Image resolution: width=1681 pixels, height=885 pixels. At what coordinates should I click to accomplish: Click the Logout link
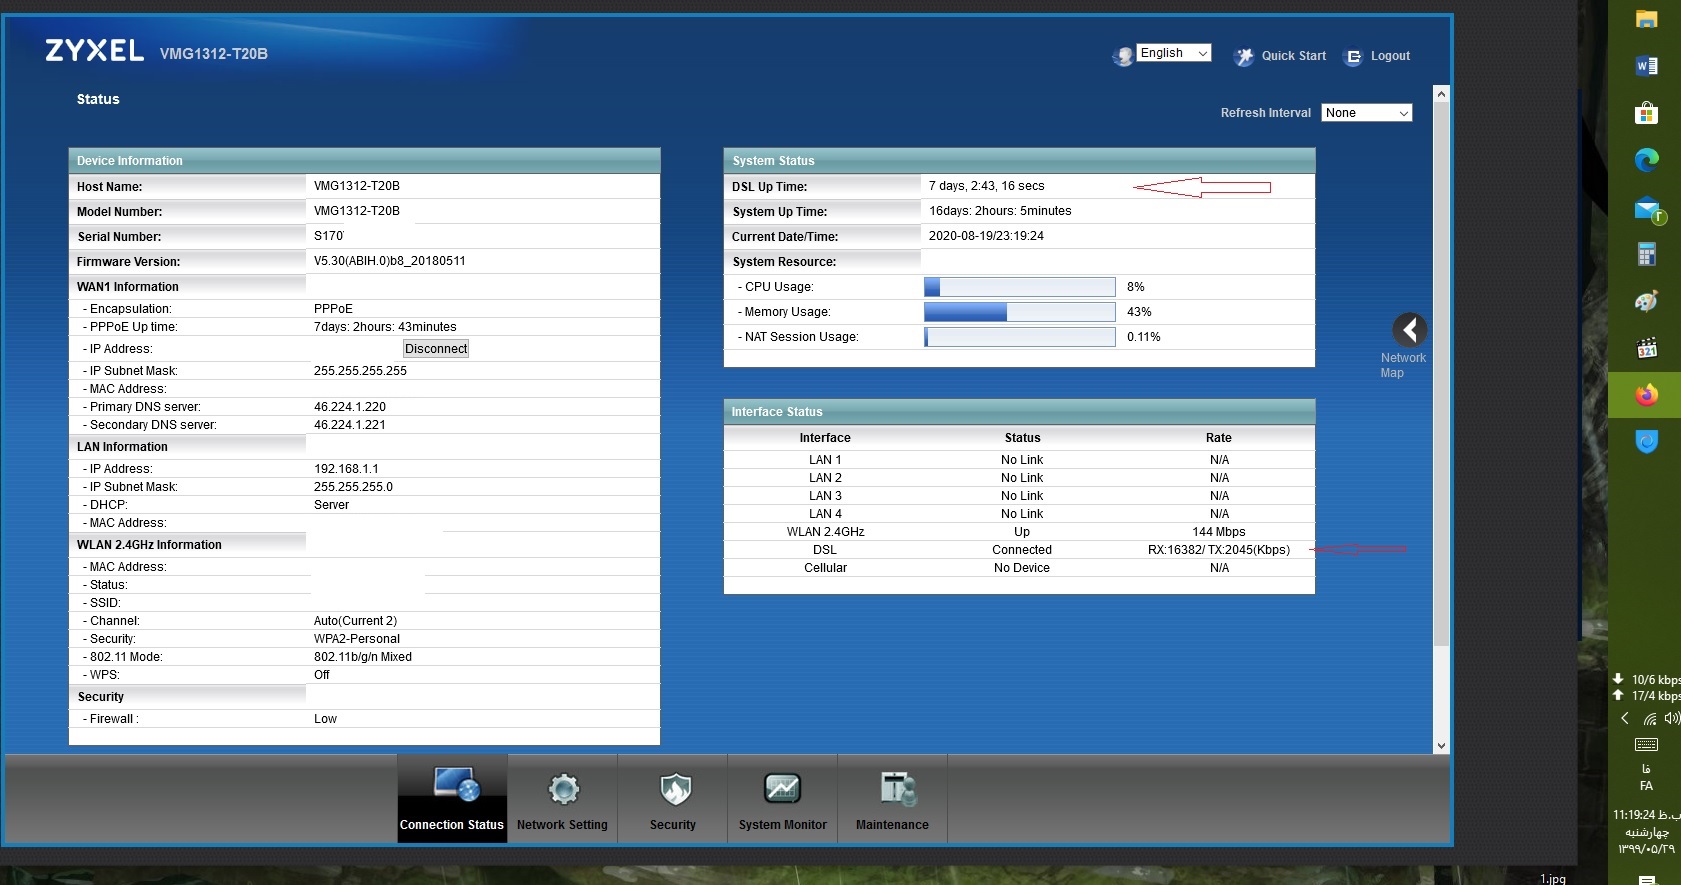point(1390,56)
